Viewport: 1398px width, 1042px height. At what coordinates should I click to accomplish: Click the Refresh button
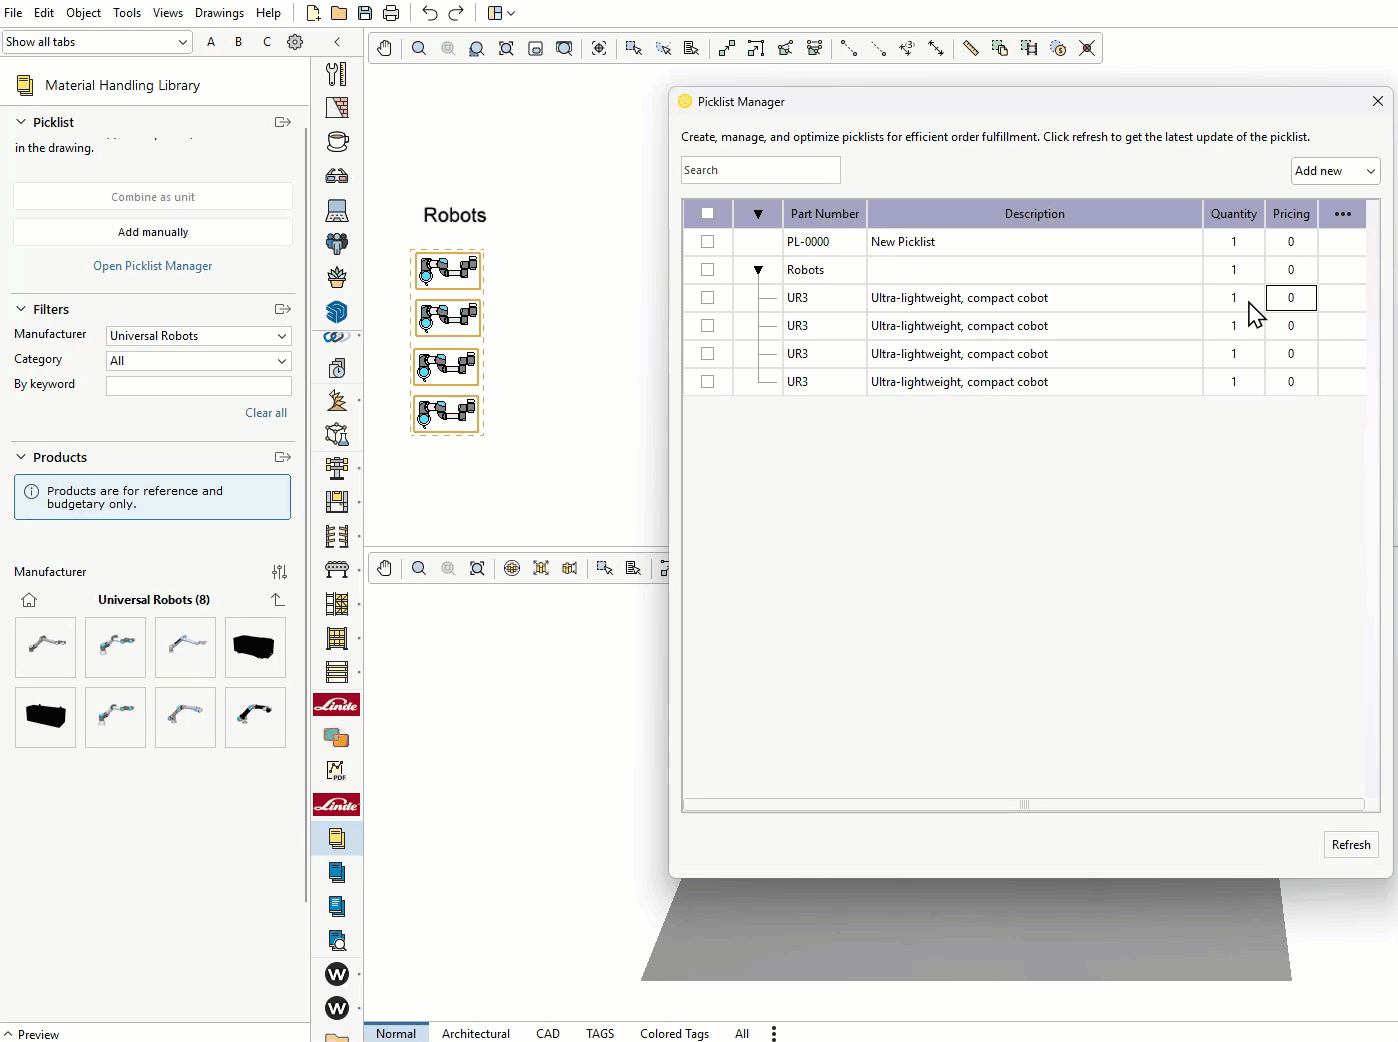[1351, 845]
